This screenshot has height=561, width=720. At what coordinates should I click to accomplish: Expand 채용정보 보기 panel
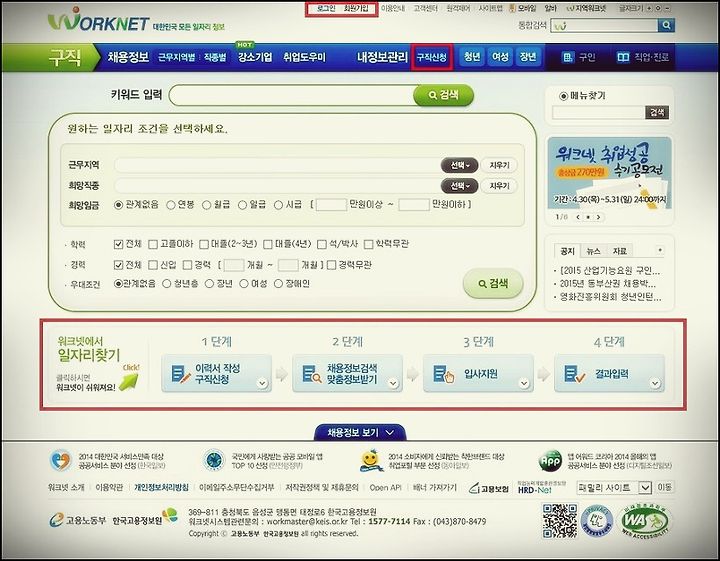coord(360,432)
